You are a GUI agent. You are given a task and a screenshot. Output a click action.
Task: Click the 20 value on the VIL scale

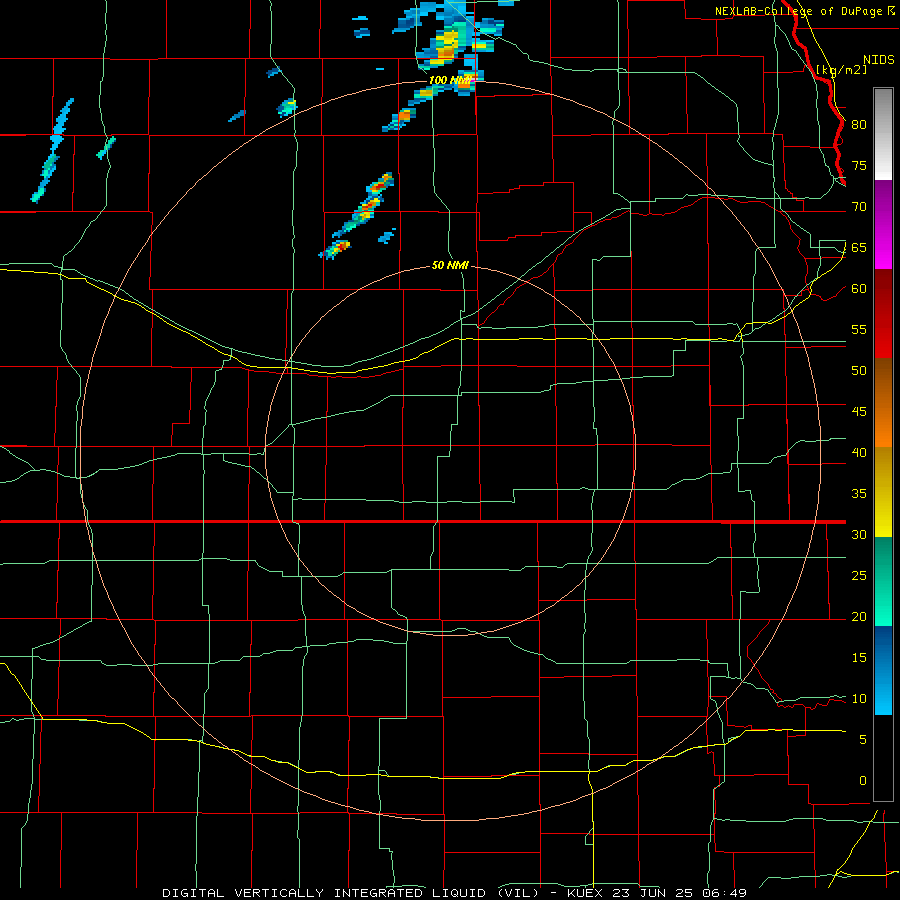tap(859, 617)
